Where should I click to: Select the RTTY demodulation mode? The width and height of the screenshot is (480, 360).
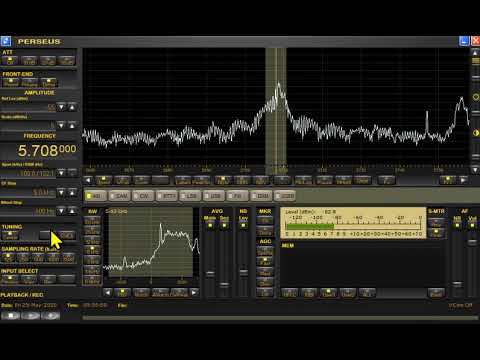point(167,196)
